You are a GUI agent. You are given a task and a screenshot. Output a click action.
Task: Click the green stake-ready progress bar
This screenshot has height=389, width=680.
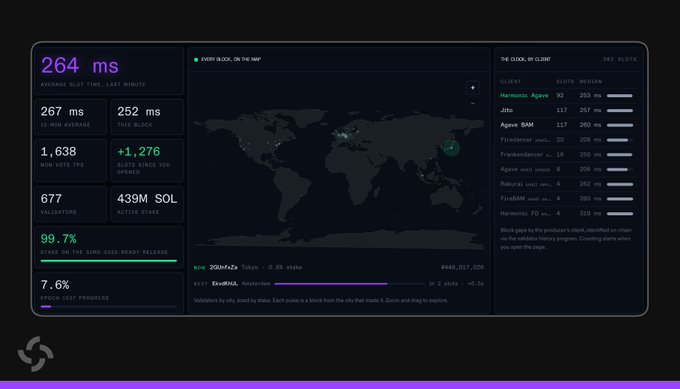tap(108, 261)
